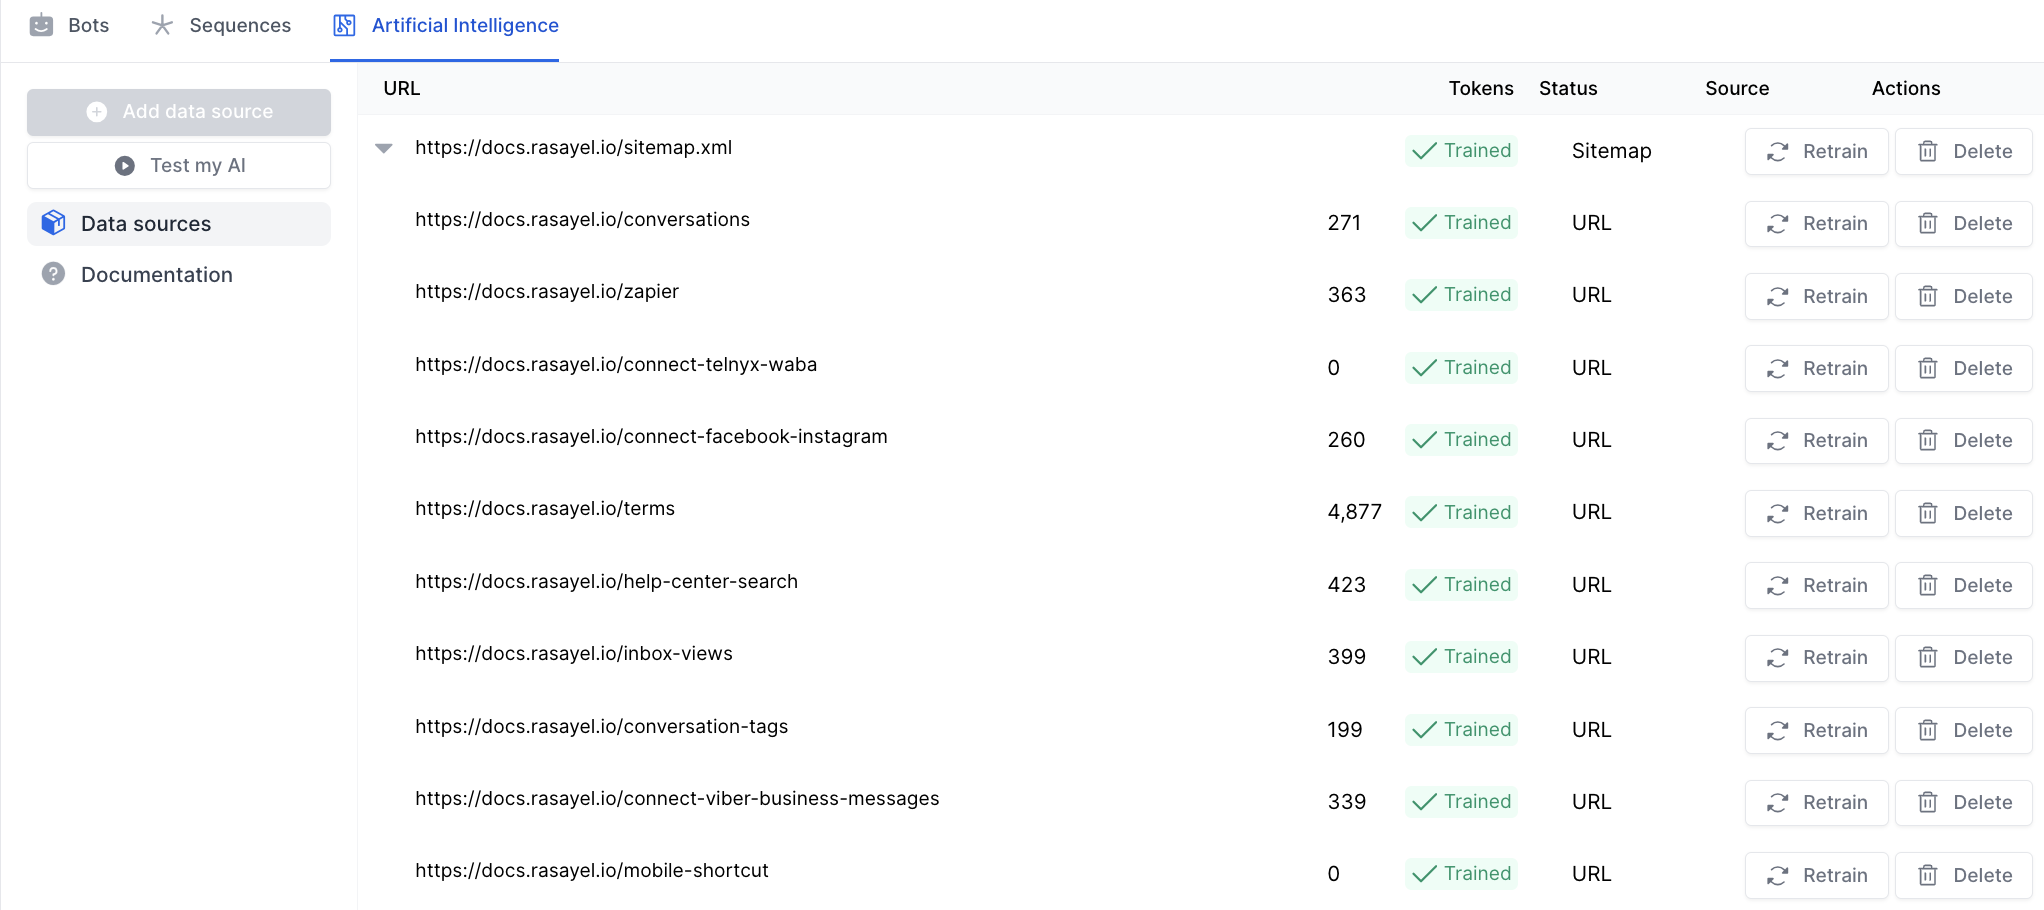Collapse the sitemap.xml row expander arrow
Viewport: 2044px width, 910px height.
(x=384, y=148)
